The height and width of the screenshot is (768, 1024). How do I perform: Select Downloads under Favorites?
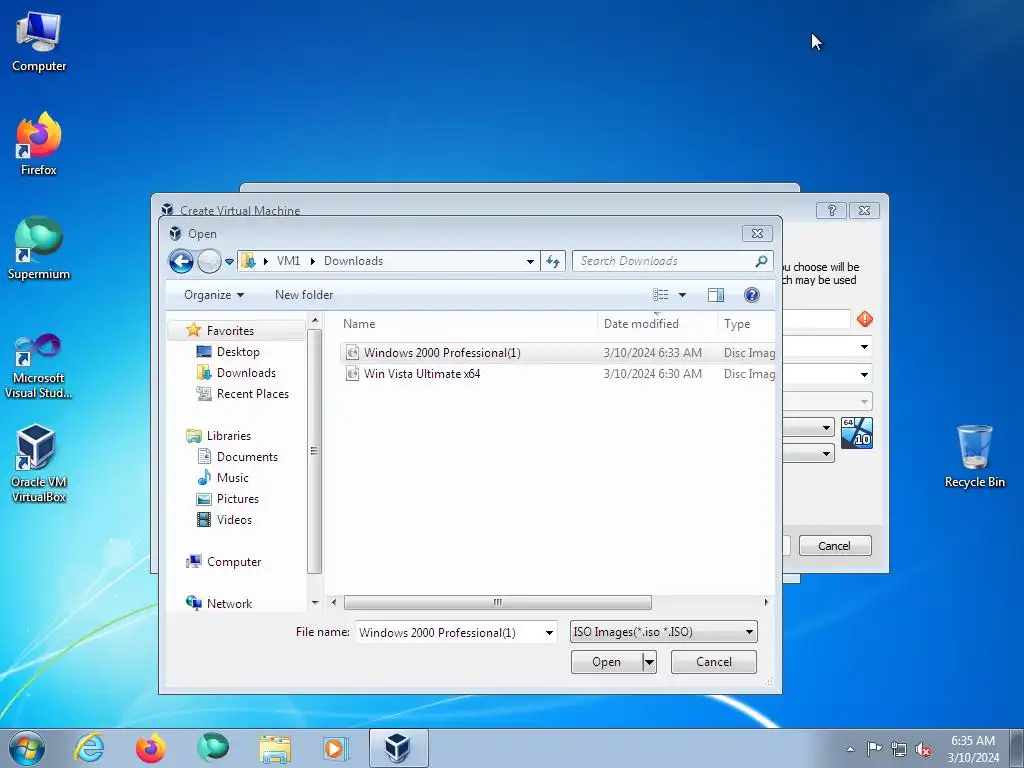[246, 373]
